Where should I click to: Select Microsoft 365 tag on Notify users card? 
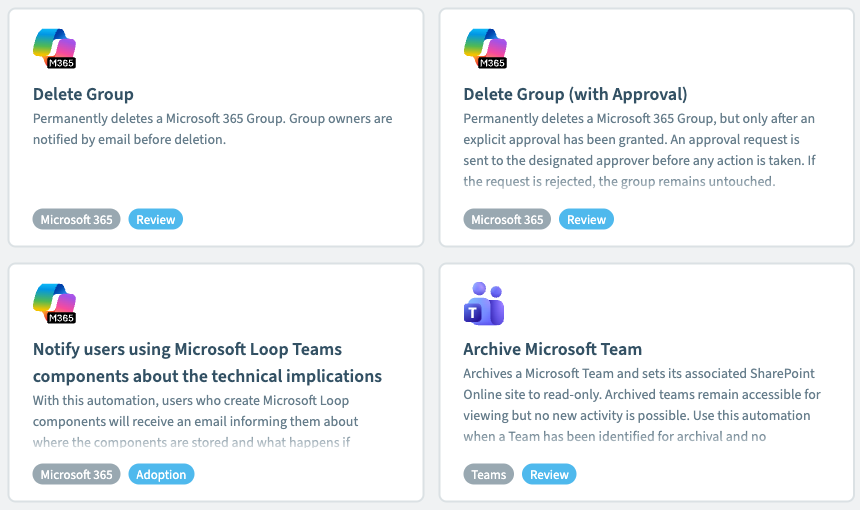pos(76,474)
